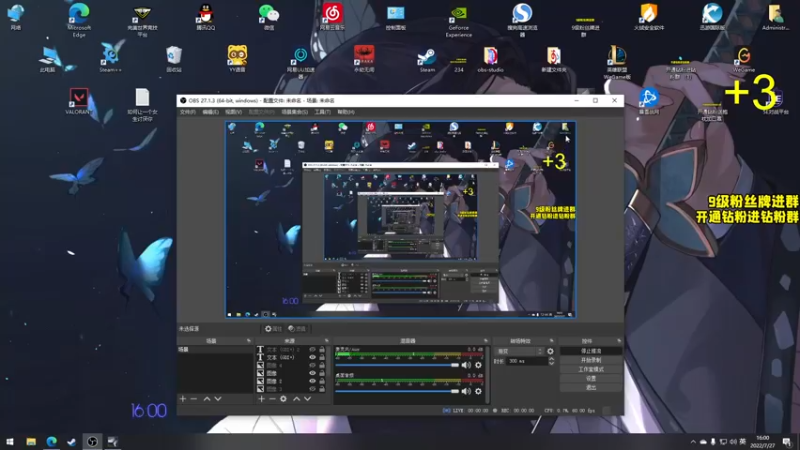Viewport: 800px width, 450px height.
Task: Open File Explorer from the taskbar
Action: (x=31, y=441)
